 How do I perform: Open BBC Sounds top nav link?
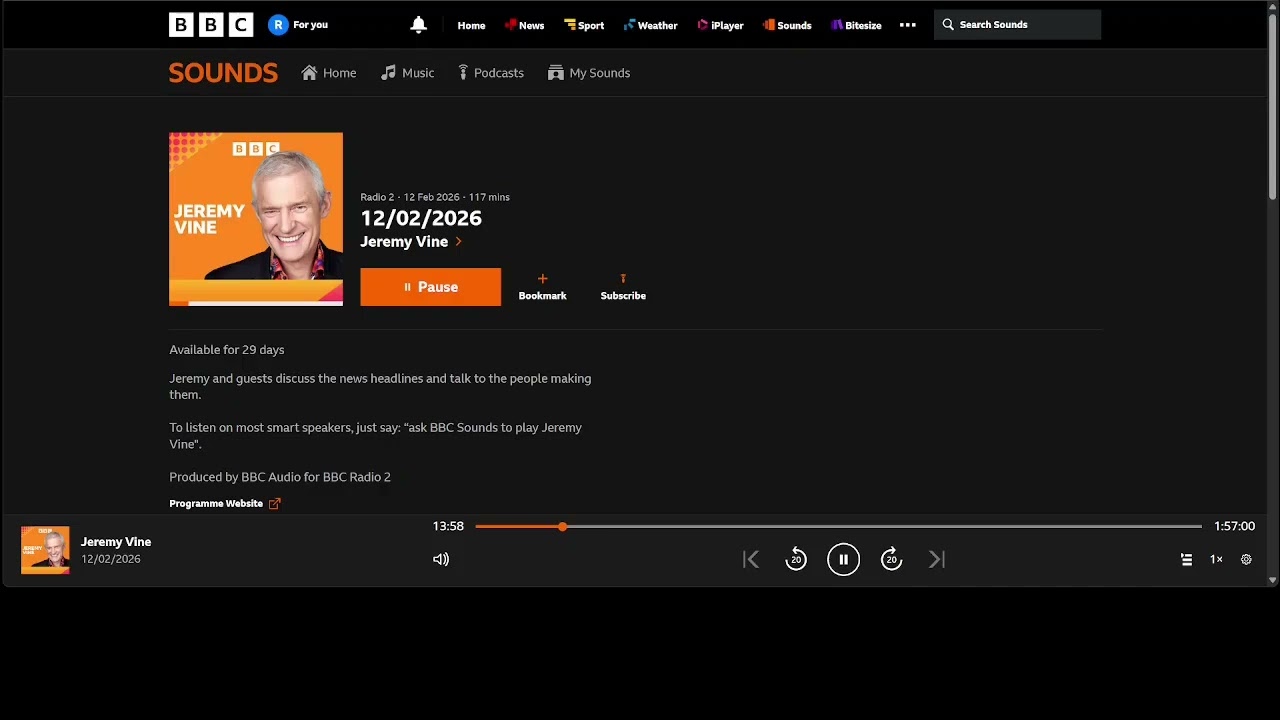click(x=787, y=25)
